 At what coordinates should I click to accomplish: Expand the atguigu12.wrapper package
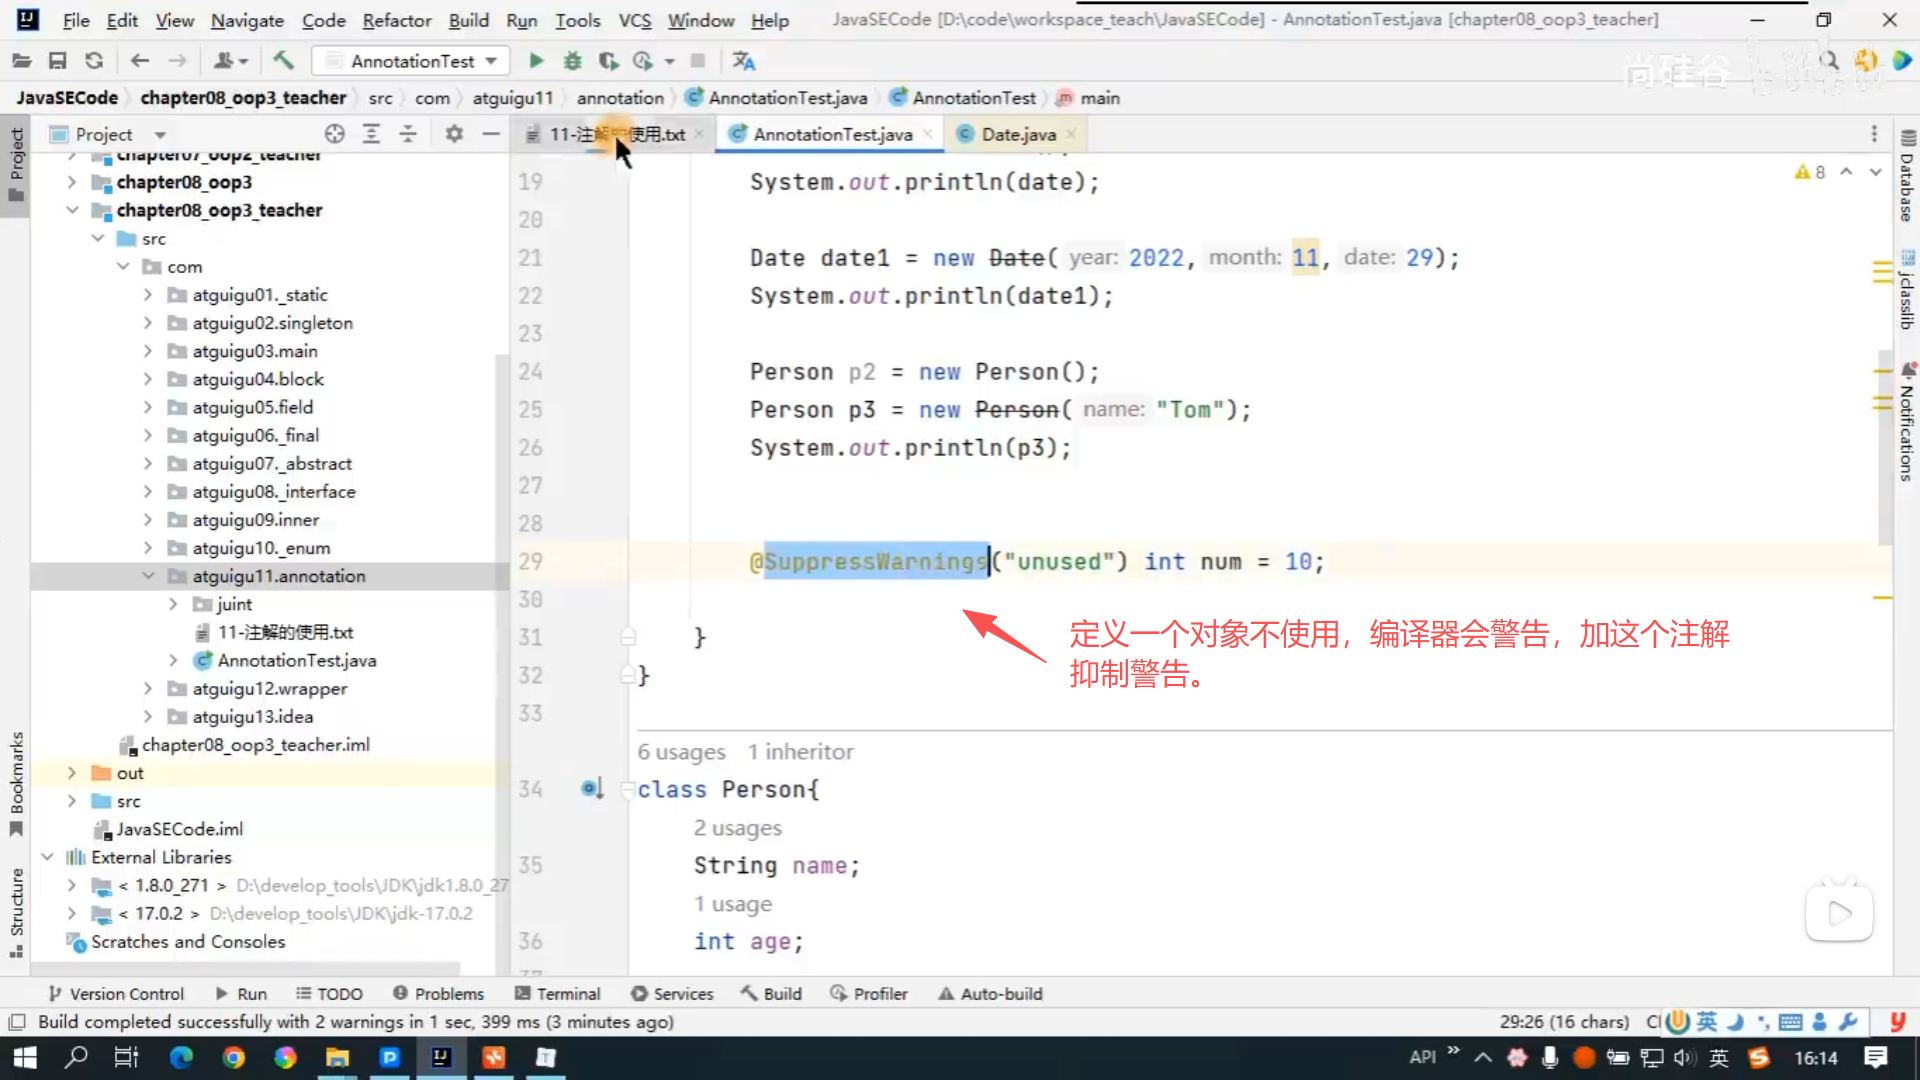click(148, 688)
